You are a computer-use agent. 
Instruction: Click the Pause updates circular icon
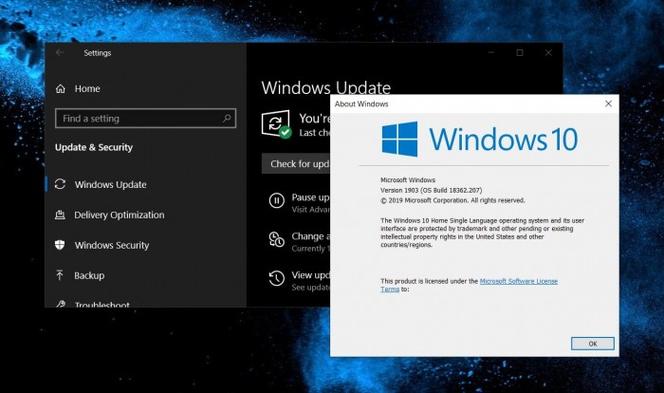277,200
